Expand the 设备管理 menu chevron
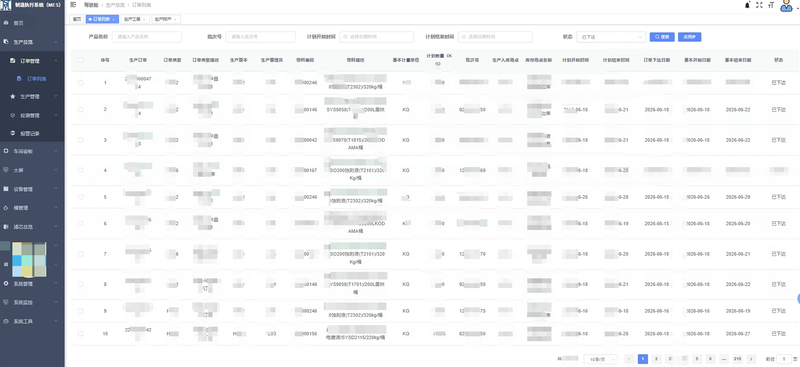This screenshot has width=800, height=367. 56,189
